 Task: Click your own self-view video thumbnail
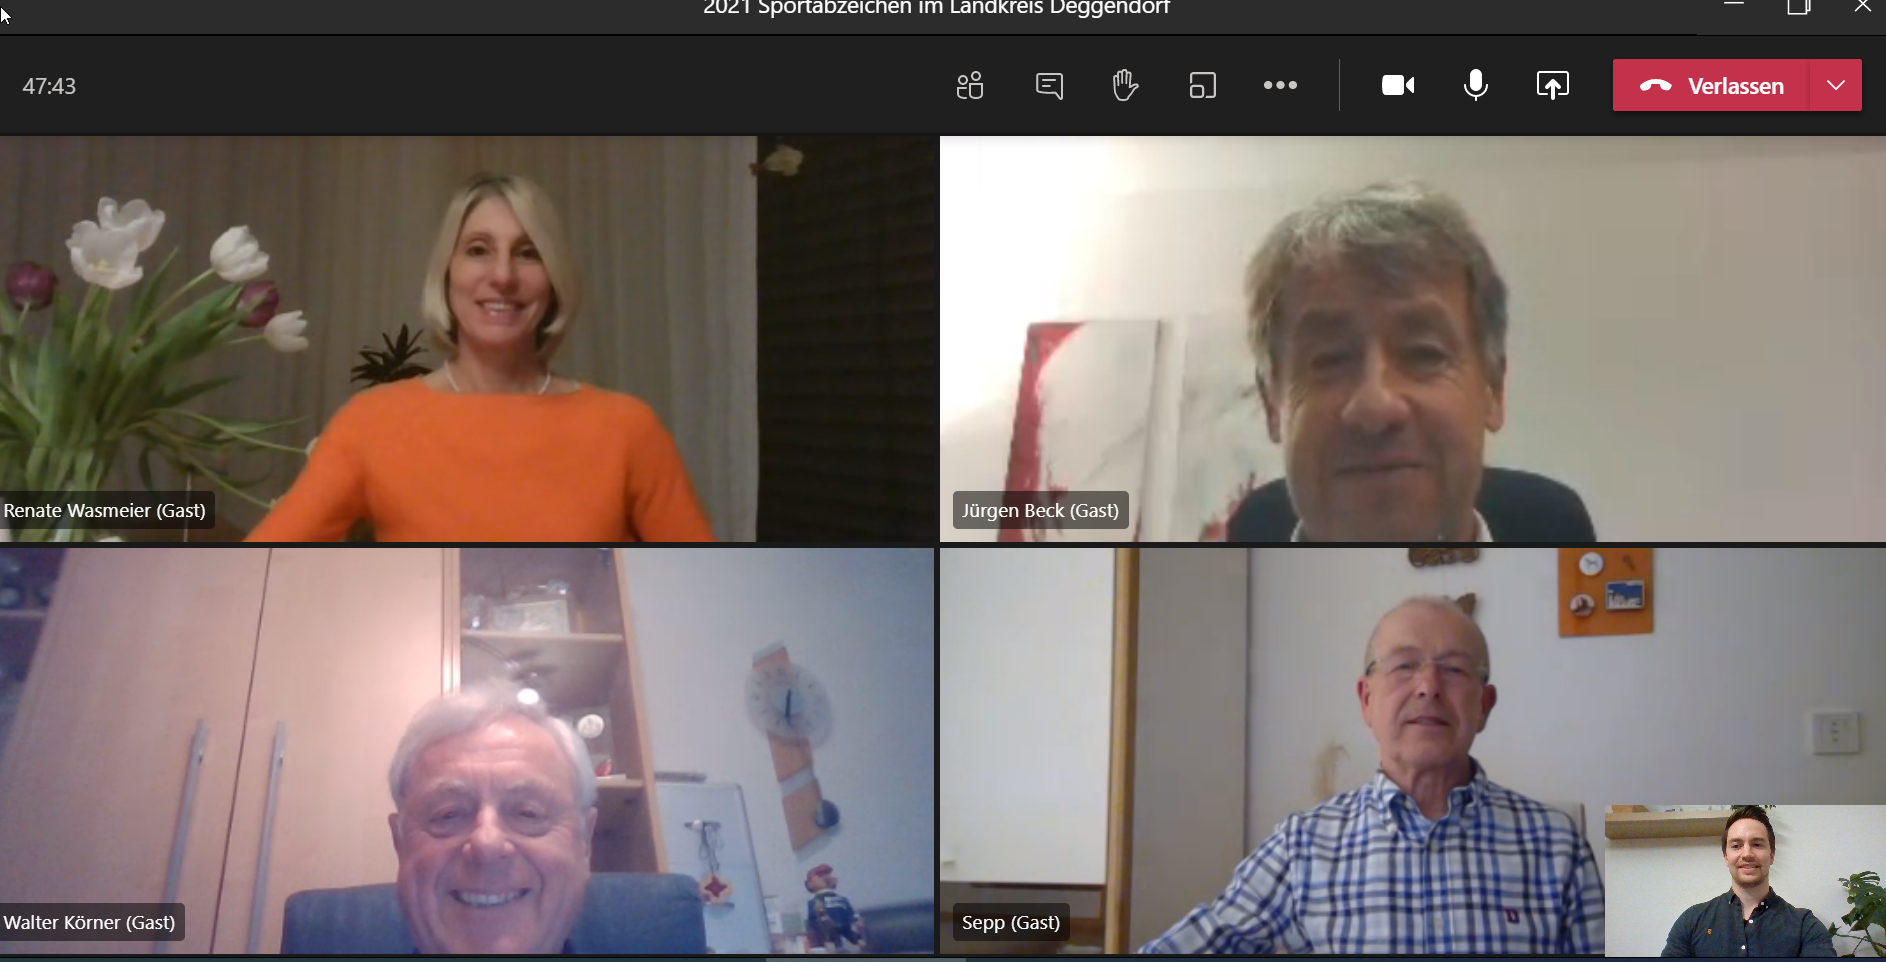pos(1745,880)
